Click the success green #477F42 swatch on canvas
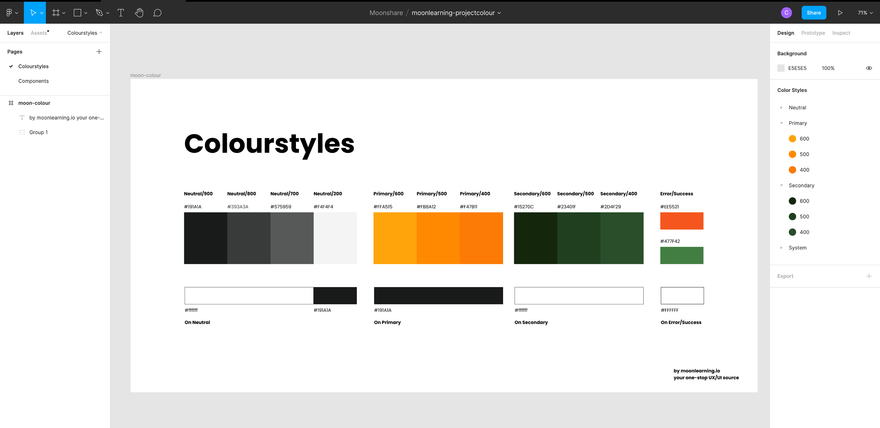The width and height of the screenshot is (880, 428). (x=681, y=255)
